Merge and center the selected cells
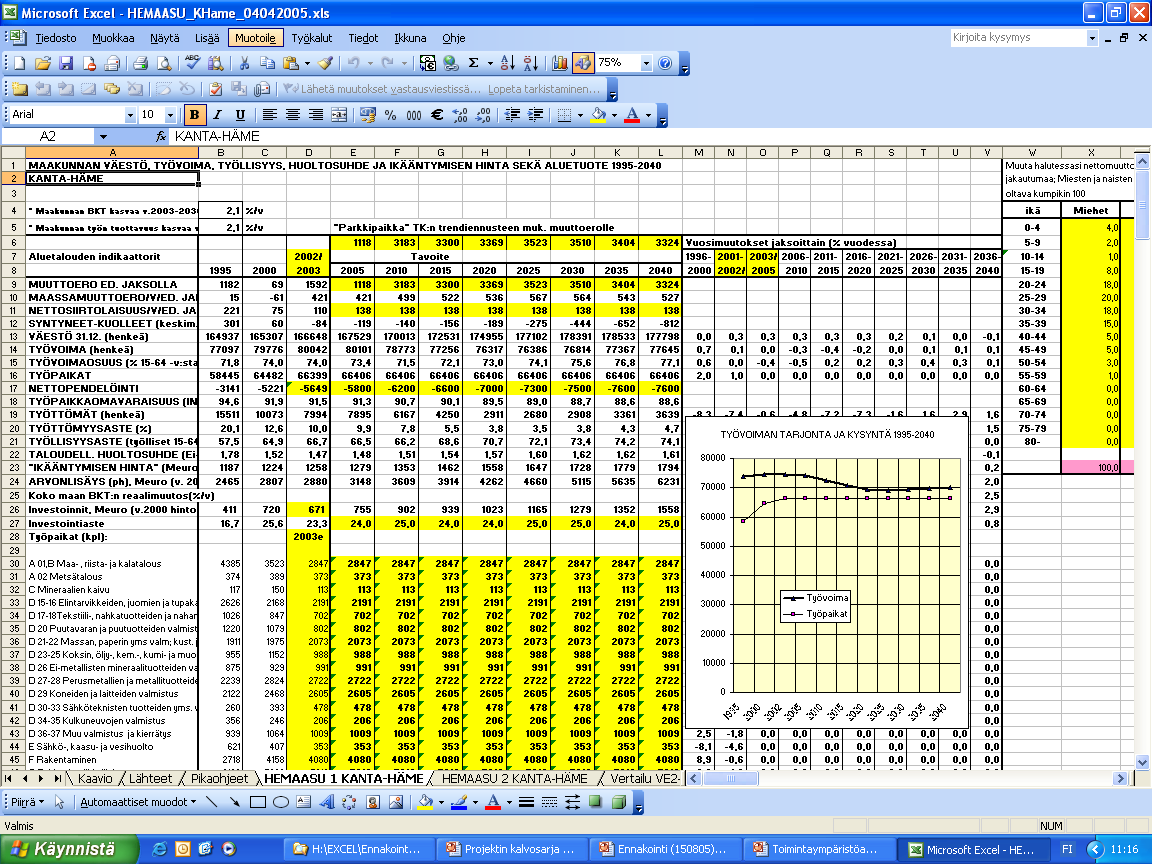The width and height of the screenshot is (1152, 864). pos(339,115)
